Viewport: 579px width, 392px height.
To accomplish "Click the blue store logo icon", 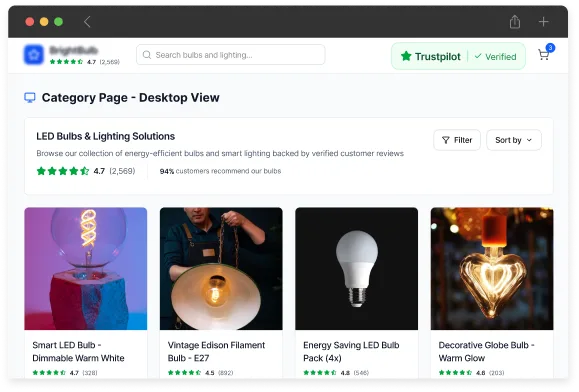I will (34, 55).
